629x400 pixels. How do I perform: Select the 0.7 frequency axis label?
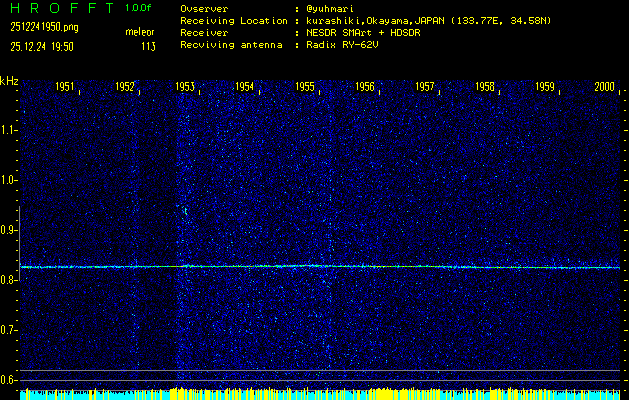[x=9, y=330]
